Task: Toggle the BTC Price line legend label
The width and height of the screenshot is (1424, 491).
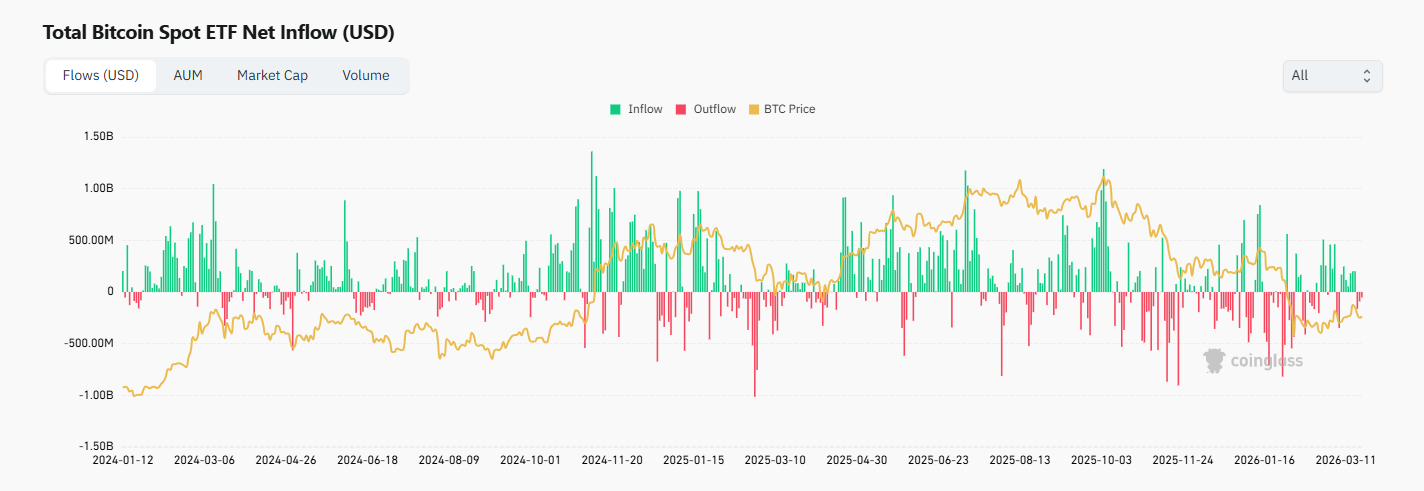Action: coord(789,109)
